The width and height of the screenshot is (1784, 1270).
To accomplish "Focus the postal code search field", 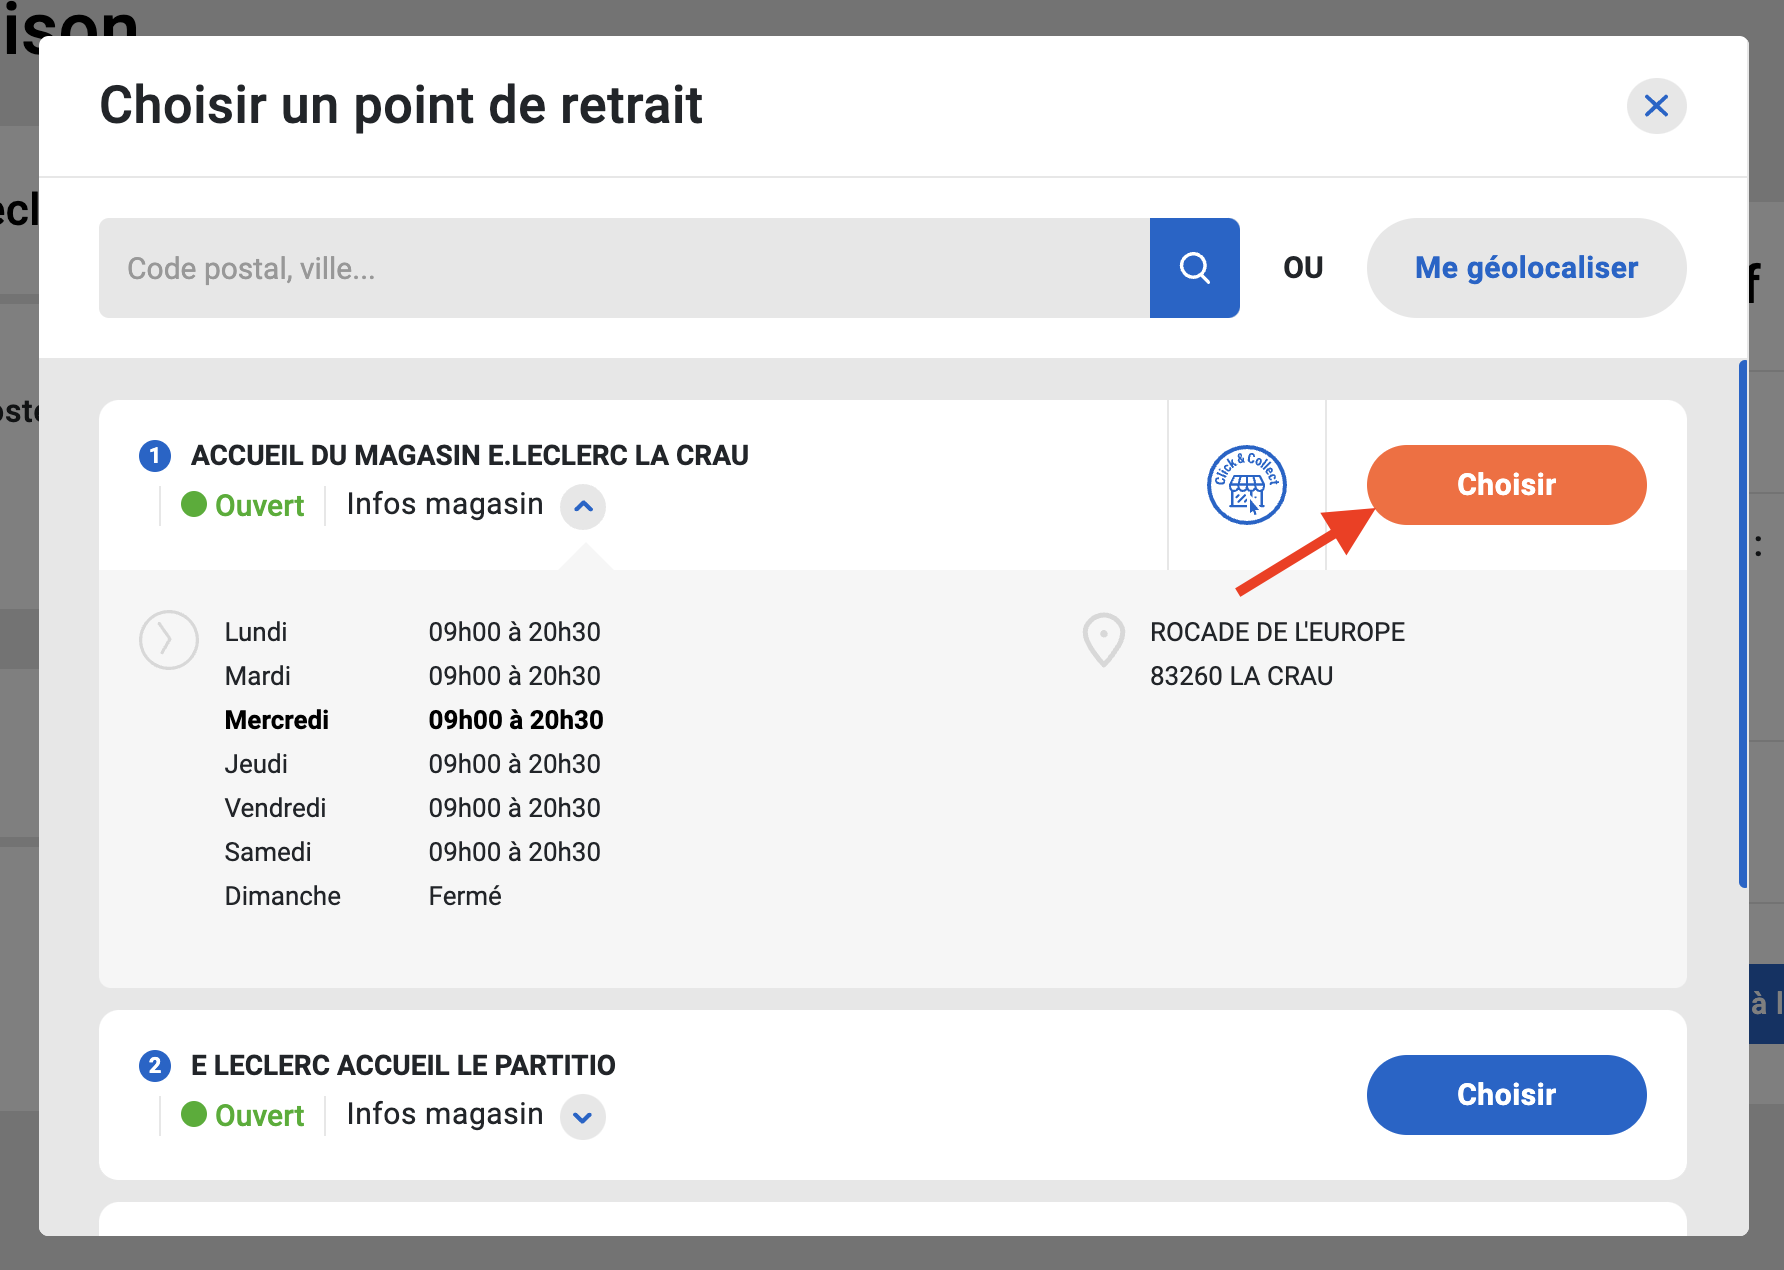I will point(624,268).
